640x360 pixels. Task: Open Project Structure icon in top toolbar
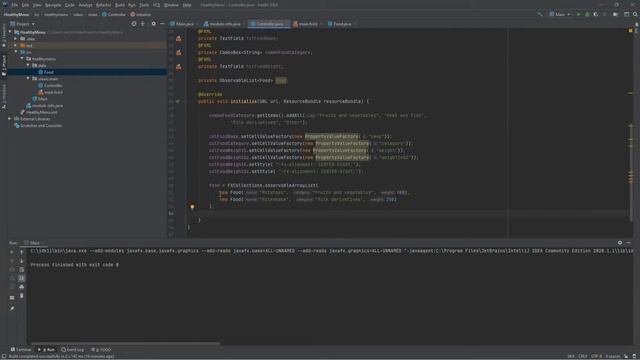[616, 14]
